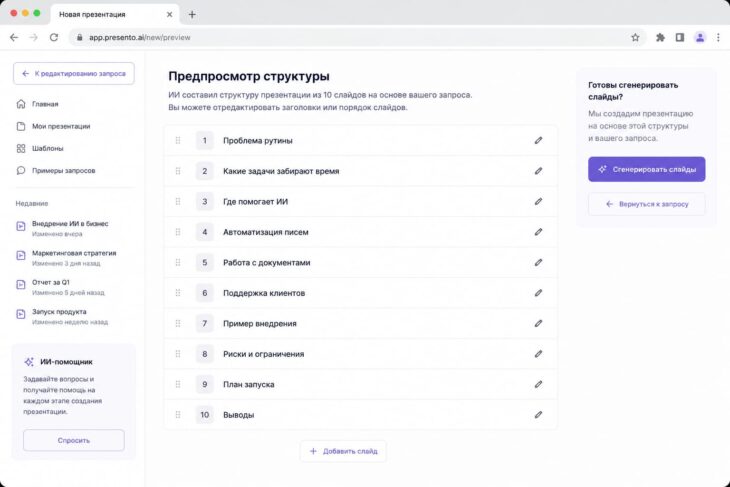Open 'Мои презентации' section

tap(53, 126)
